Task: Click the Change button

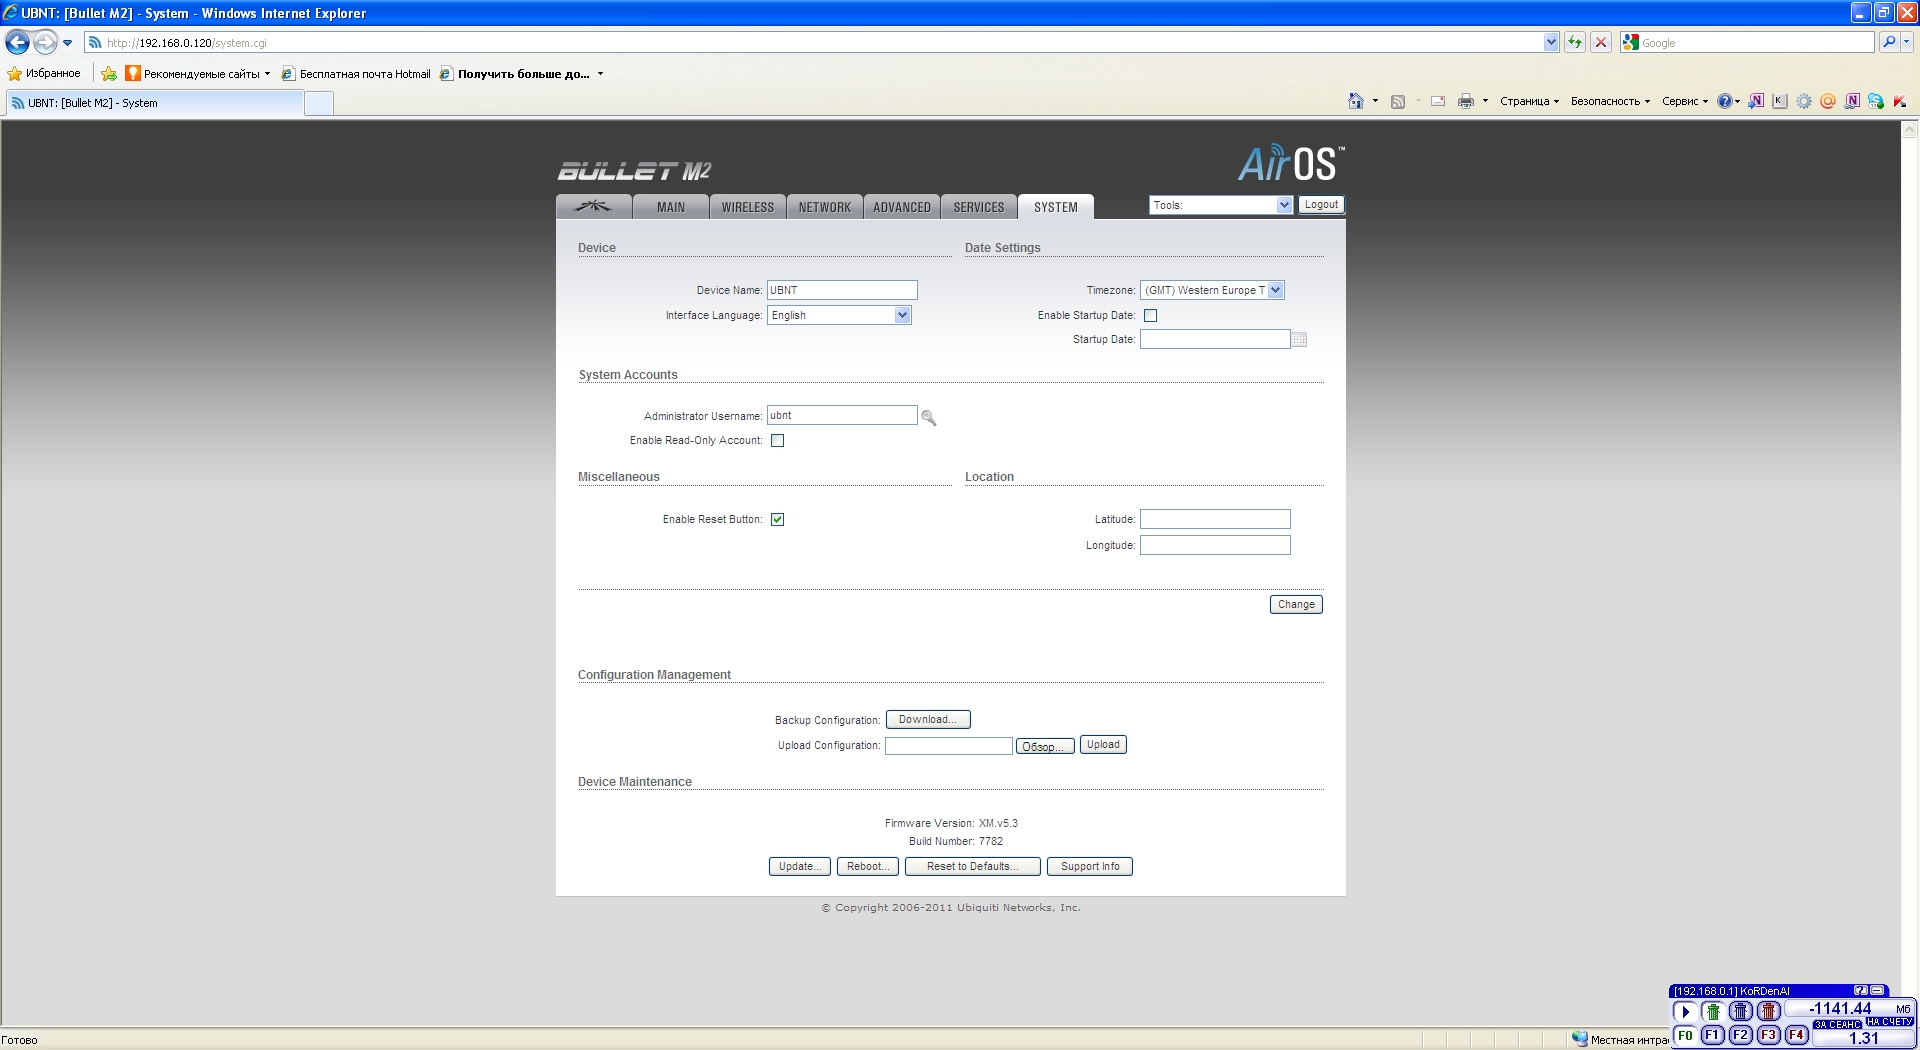Action: [1296, 605]
